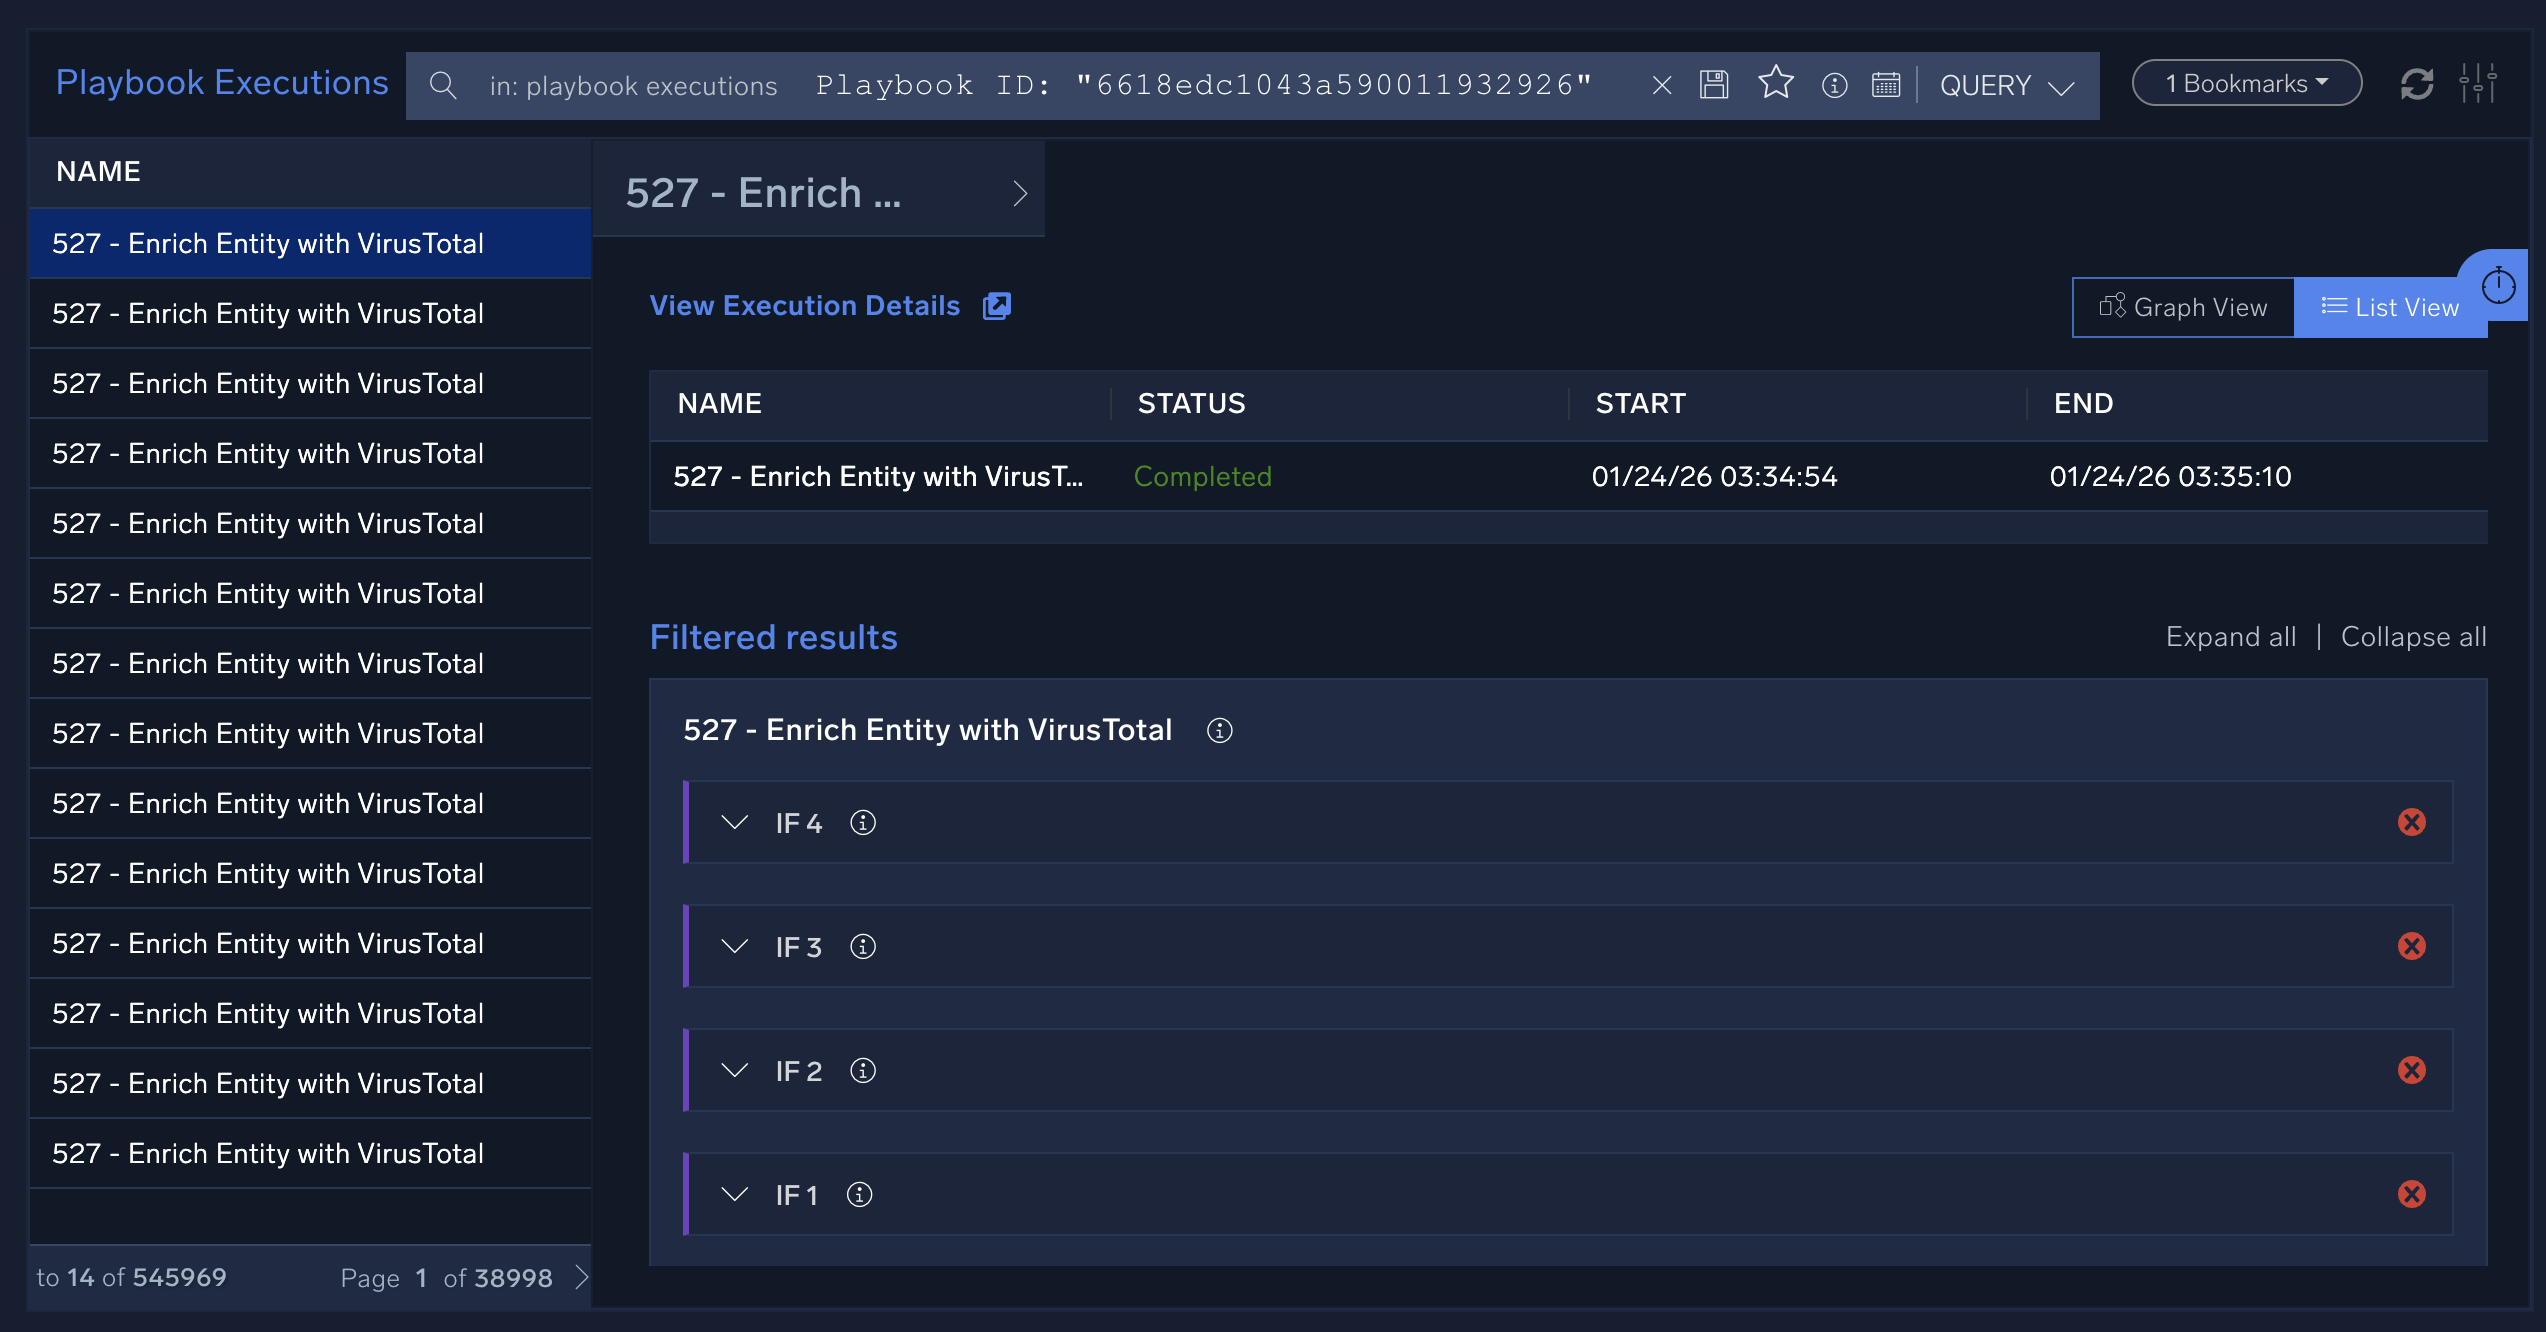The image size is (2546, 1332).
Task: Expand the IF 1 step chevron
Action: click(735, 1195)
